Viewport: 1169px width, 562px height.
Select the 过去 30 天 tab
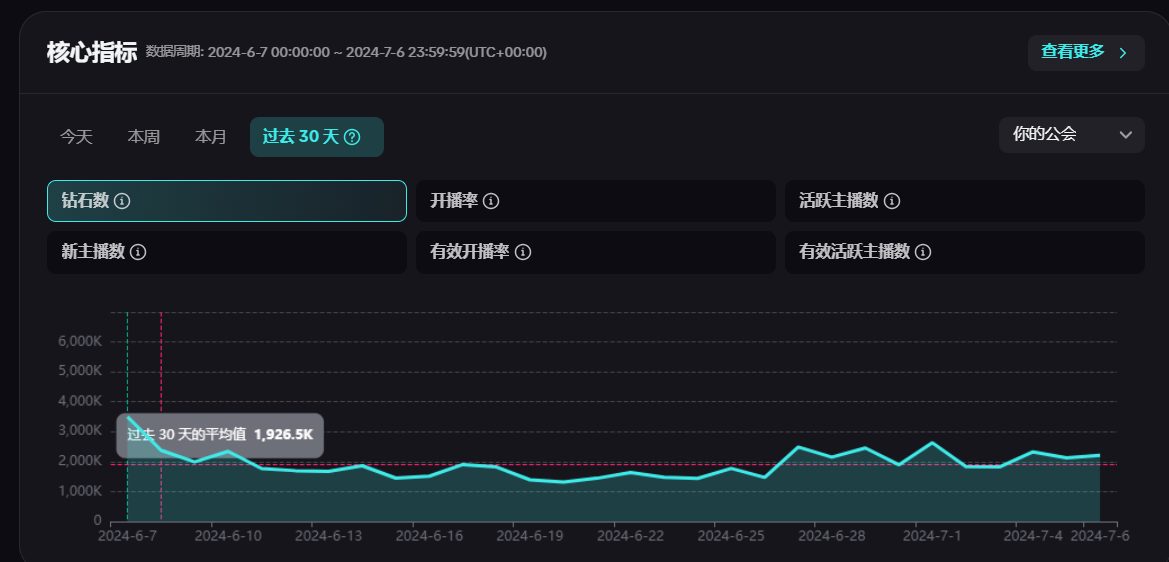(317, 137)
